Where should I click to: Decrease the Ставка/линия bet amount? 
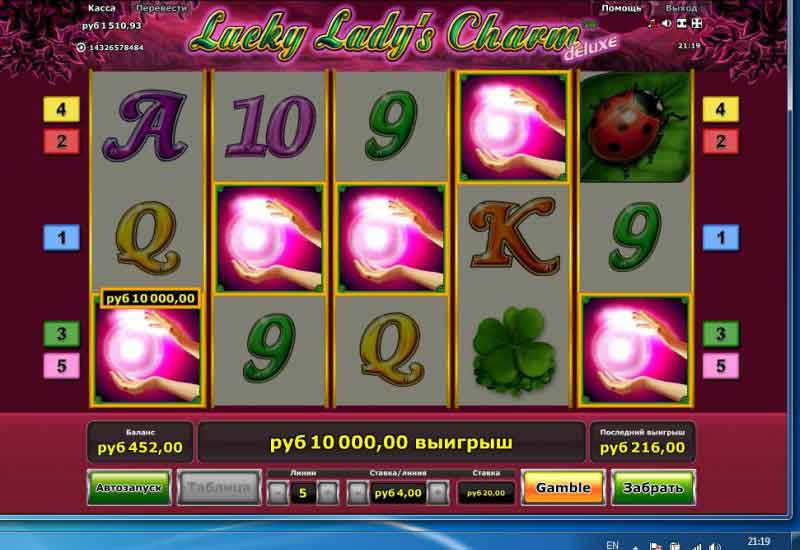[x=358, y=493]
